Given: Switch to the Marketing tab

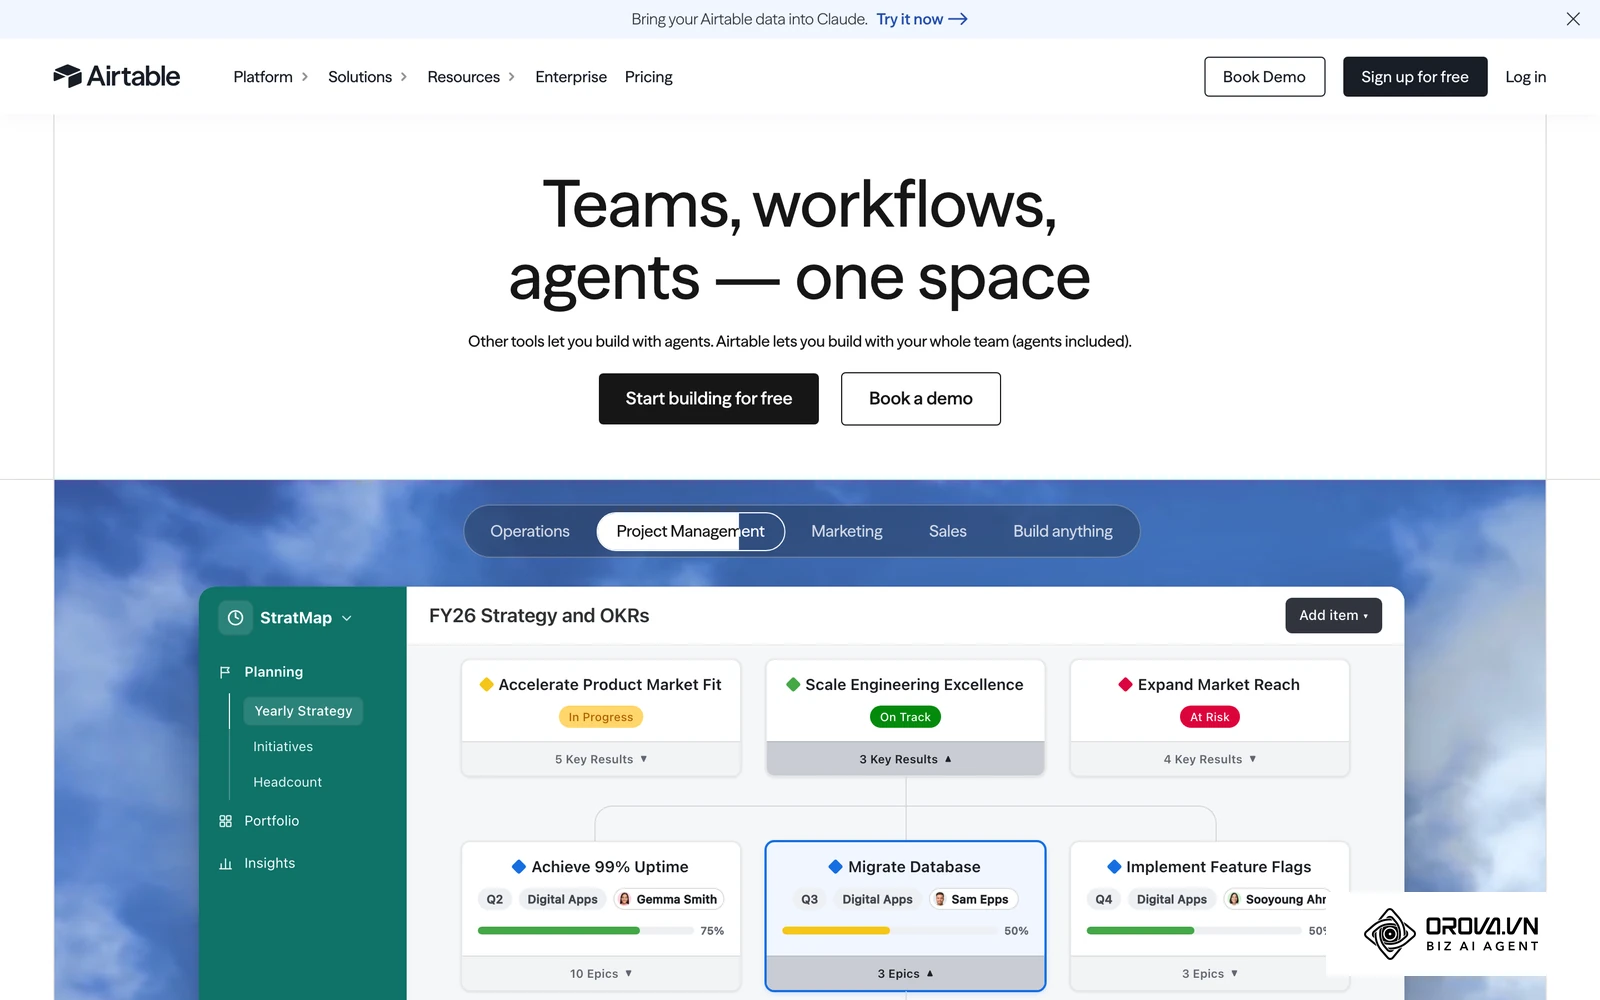Looking at the screenshot, I should click(x=847, y=531).
